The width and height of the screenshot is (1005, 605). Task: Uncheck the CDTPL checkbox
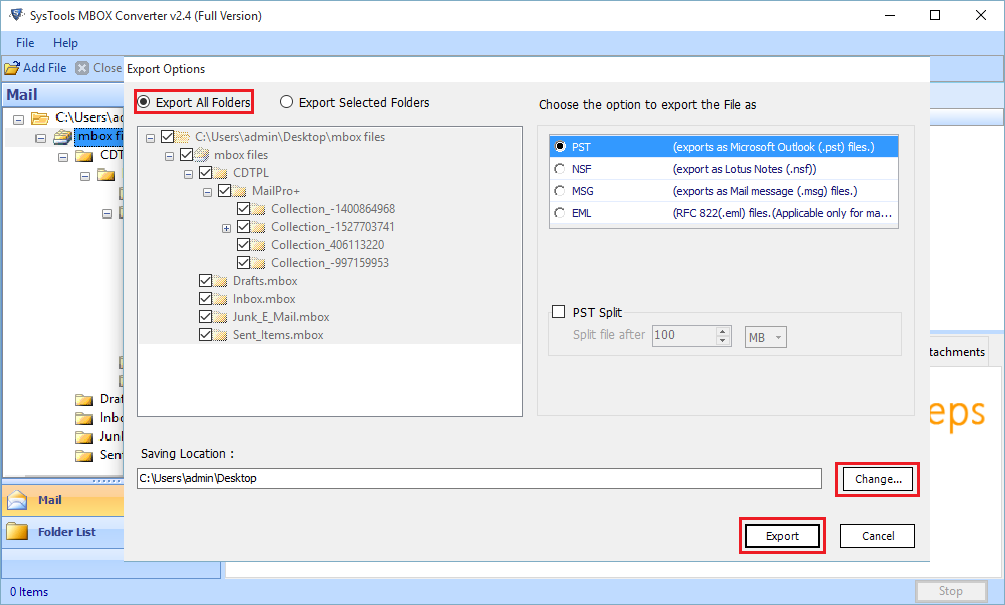tap(205, 172)
